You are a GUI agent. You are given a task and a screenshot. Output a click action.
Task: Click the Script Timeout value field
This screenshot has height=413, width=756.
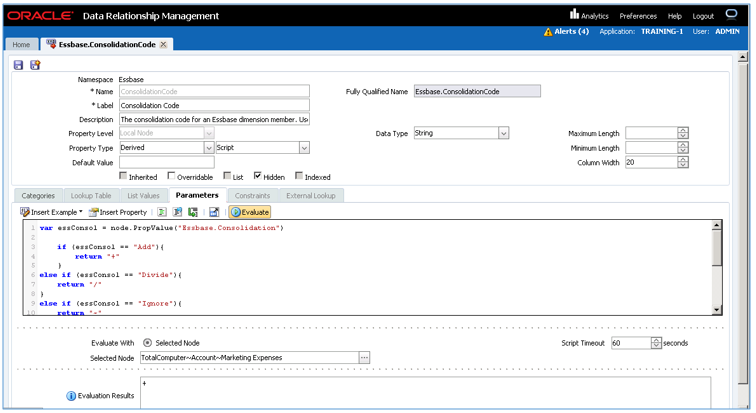[631, 343]
